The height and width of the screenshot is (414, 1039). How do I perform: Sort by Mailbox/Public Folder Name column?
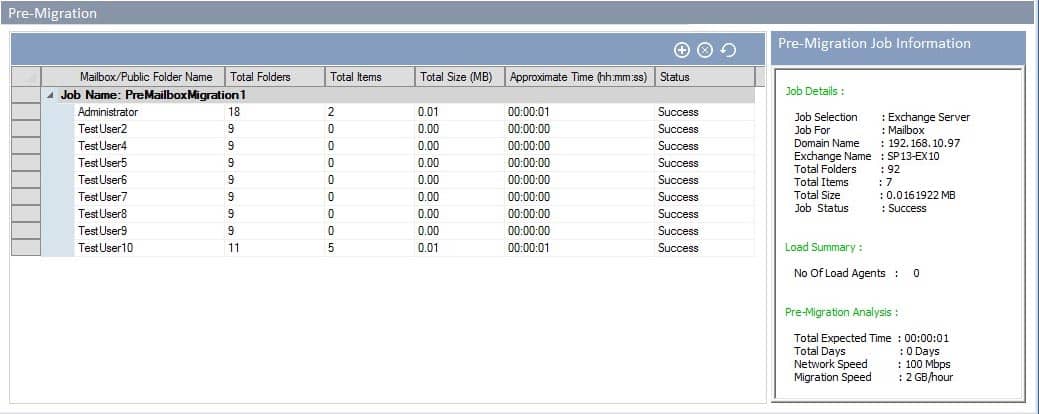[x=146, y=77]
